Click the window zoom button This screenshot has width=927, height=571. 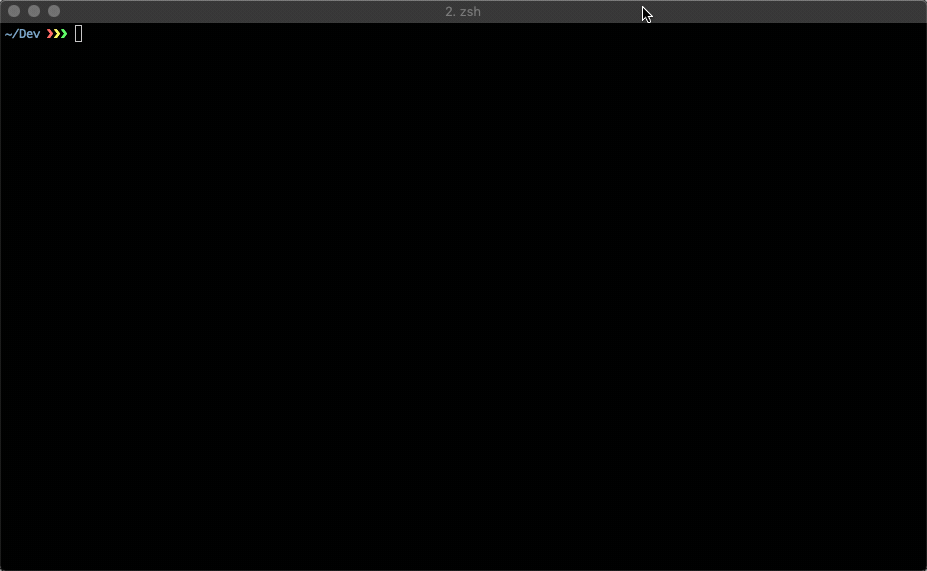pos(54,11)
